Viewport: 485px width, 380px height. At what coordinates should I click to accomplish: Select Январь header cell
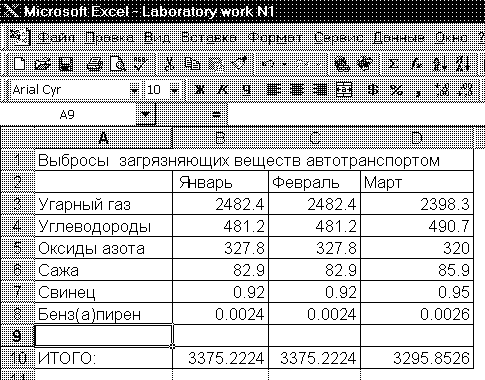coord(220,182)
